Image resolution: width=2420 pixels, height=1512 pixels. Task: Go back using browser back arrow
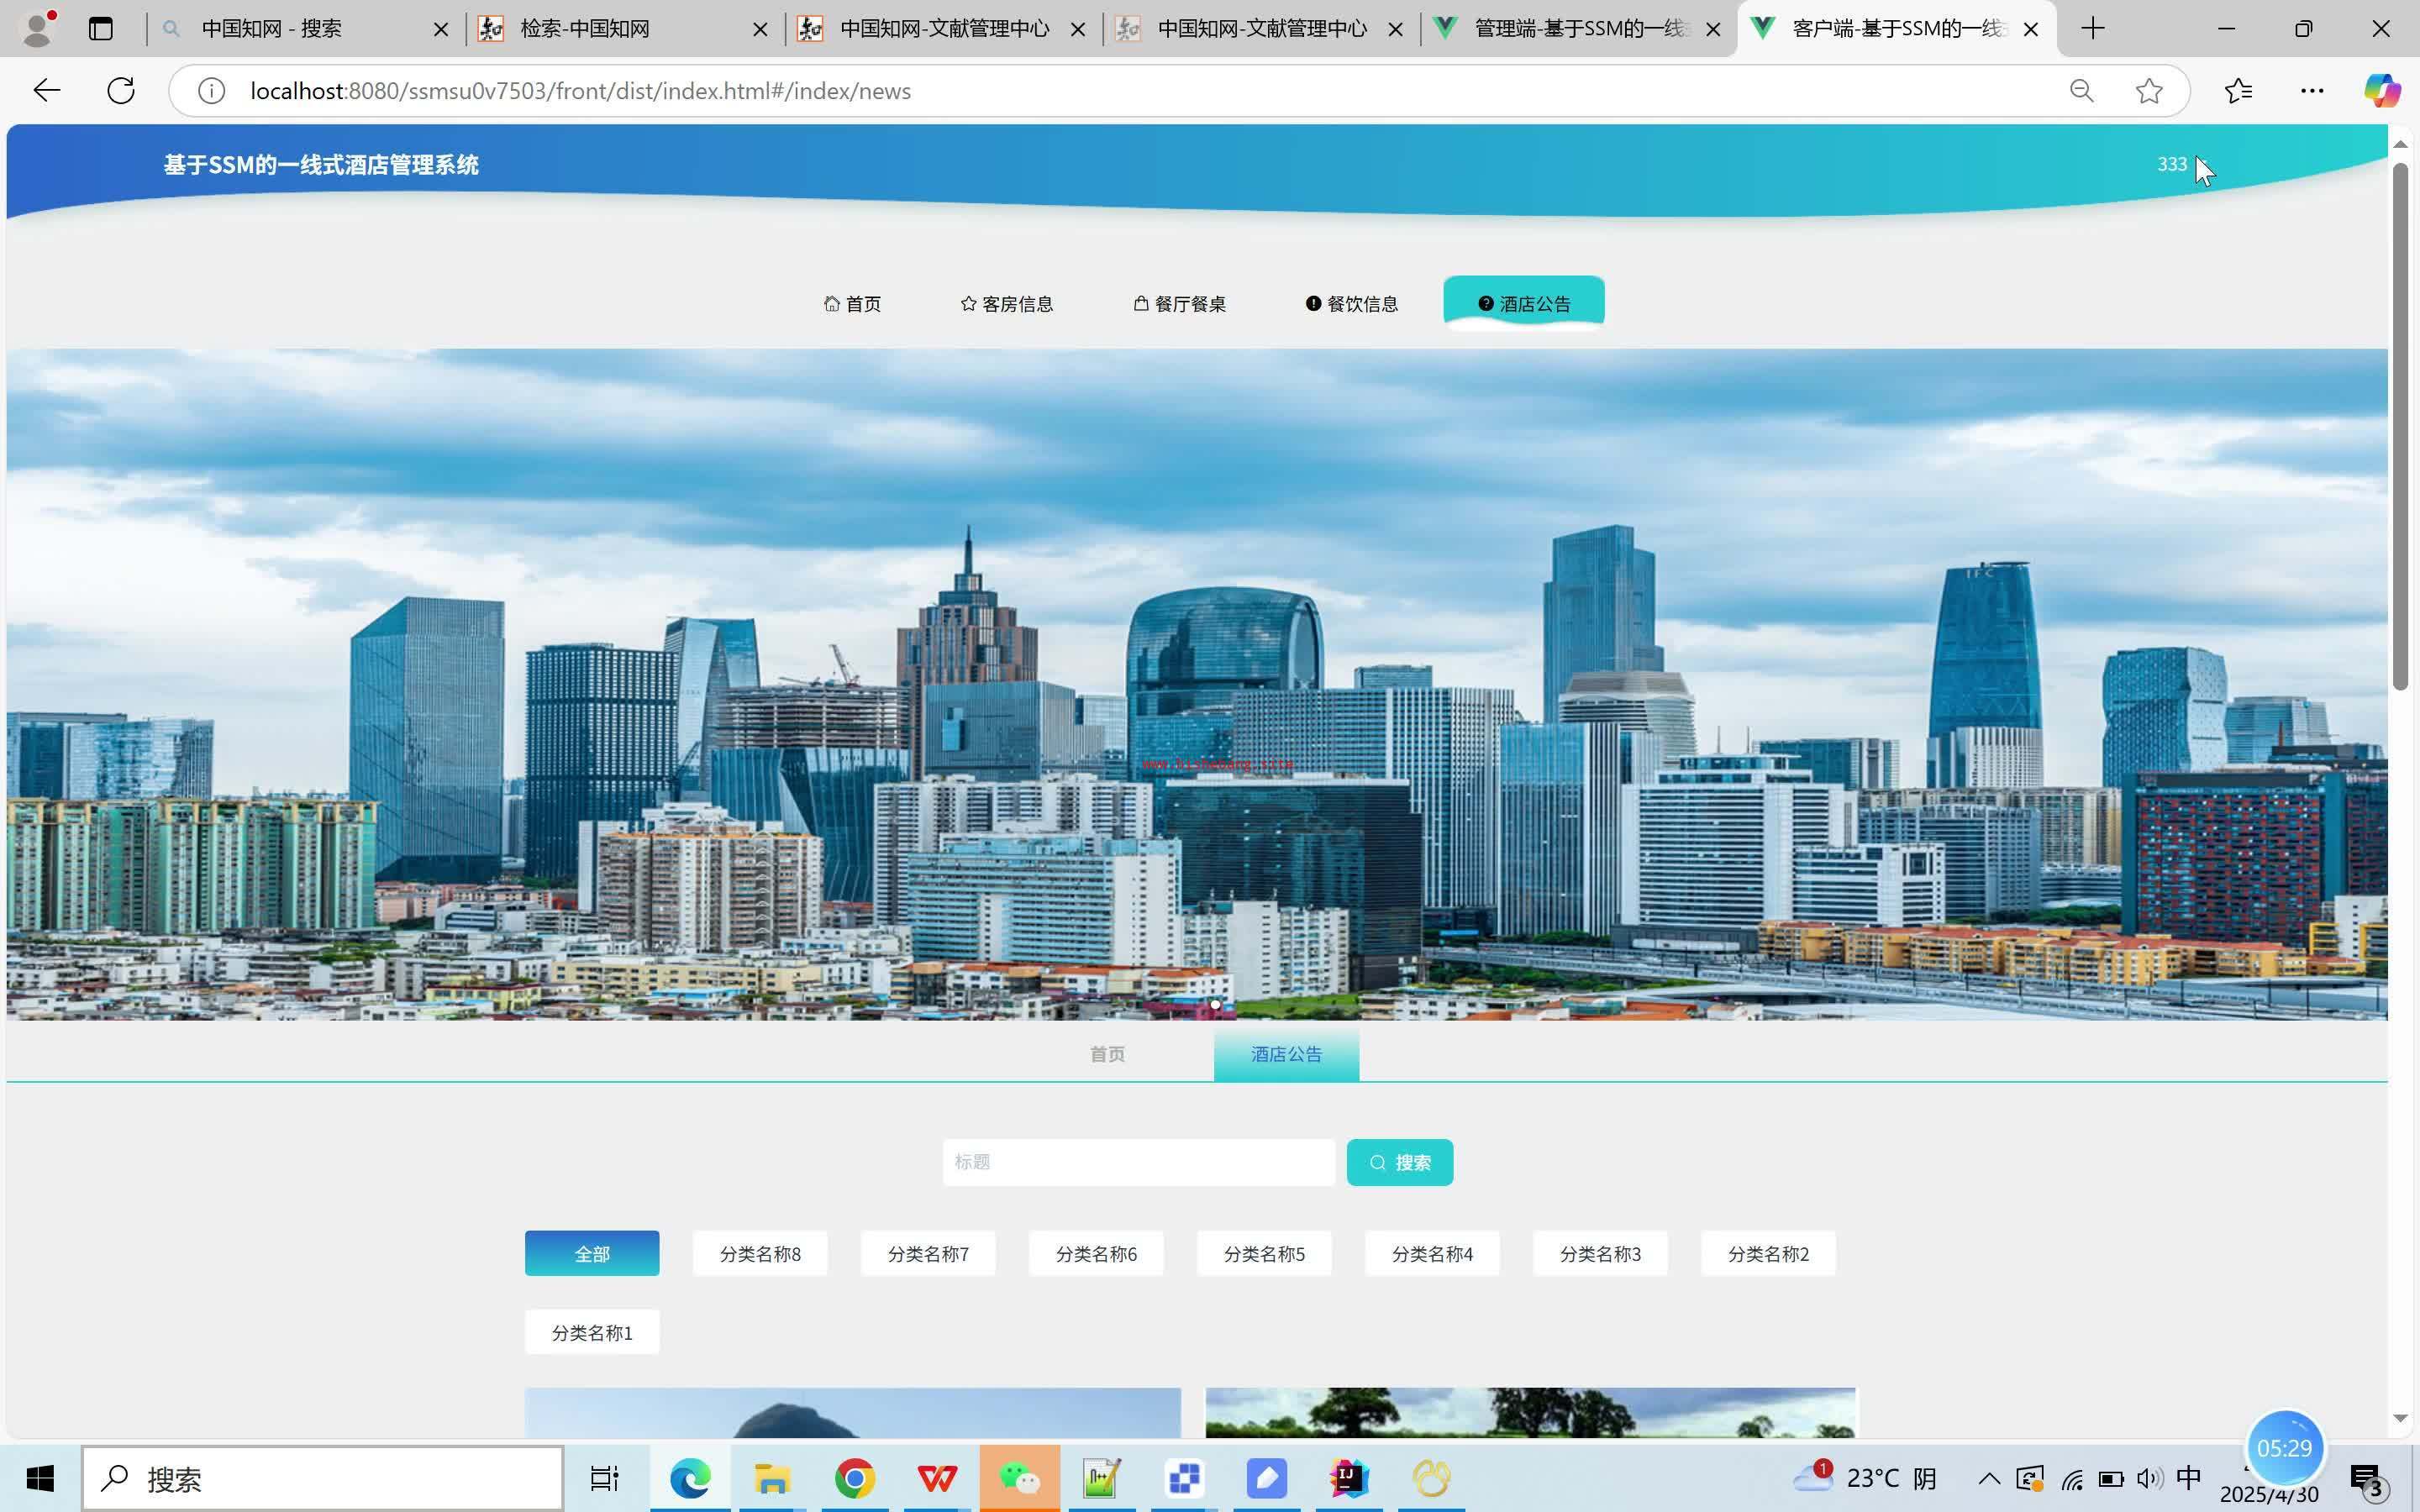click(47, 91)
